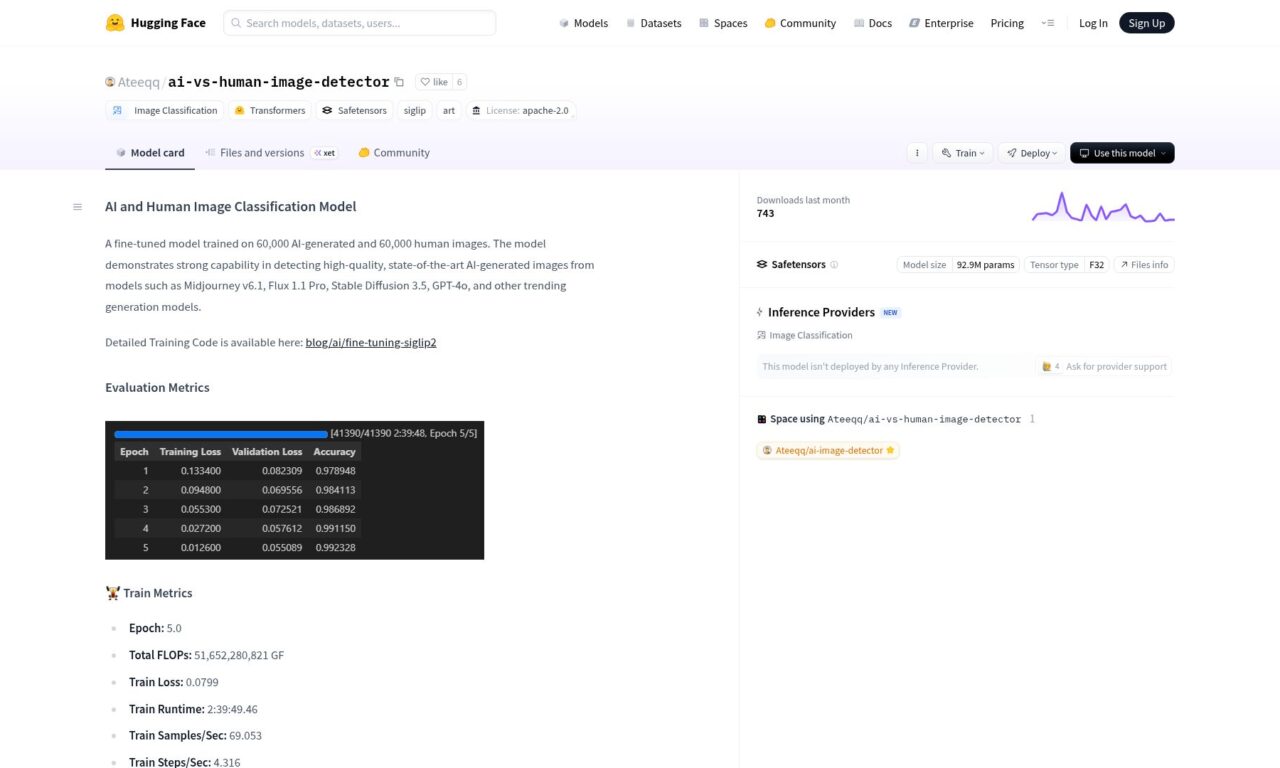This screenshot has height=768, width=1280.
Task: Select the Safetensors tag
Action: (x=354, y=110)
